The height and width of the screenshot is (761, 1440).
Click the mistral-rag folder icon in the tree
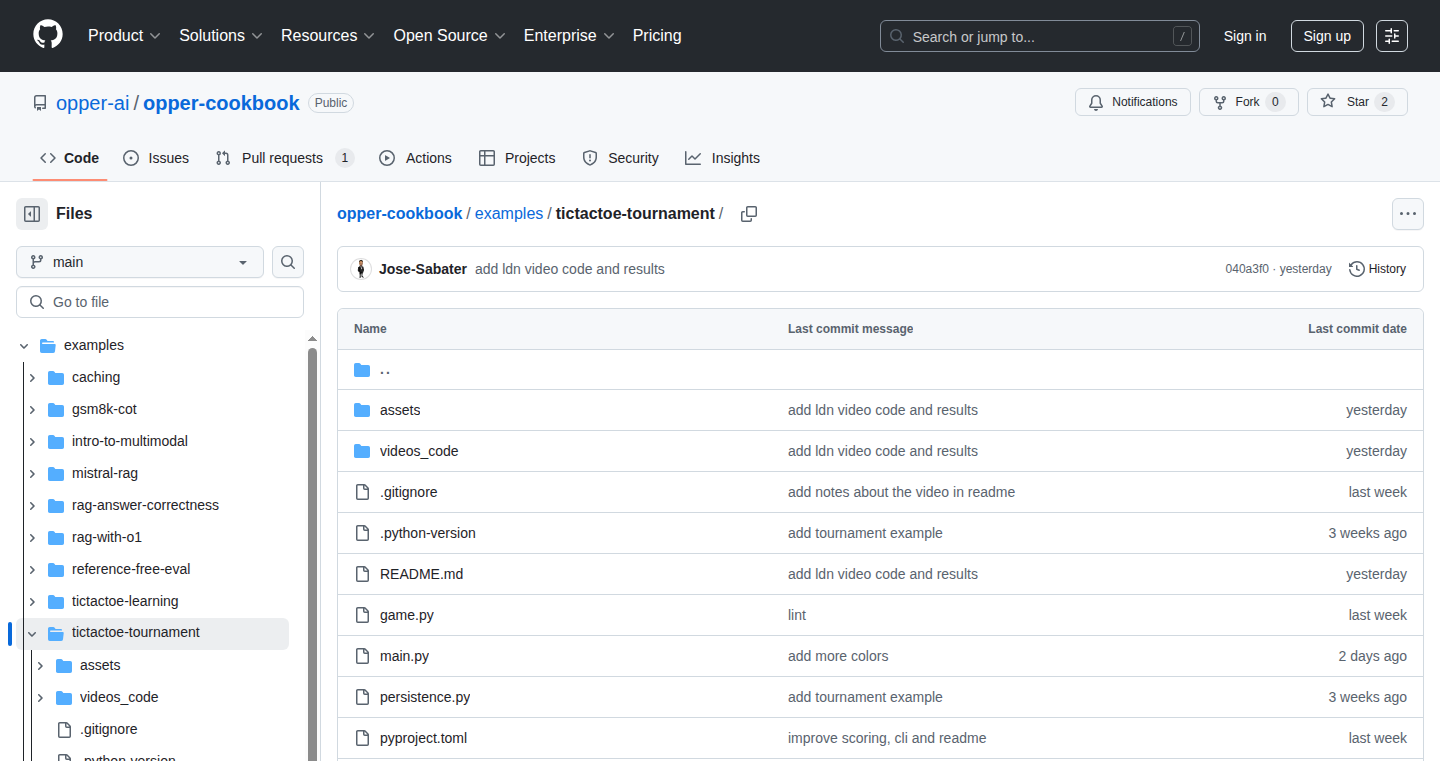[56, 473]
